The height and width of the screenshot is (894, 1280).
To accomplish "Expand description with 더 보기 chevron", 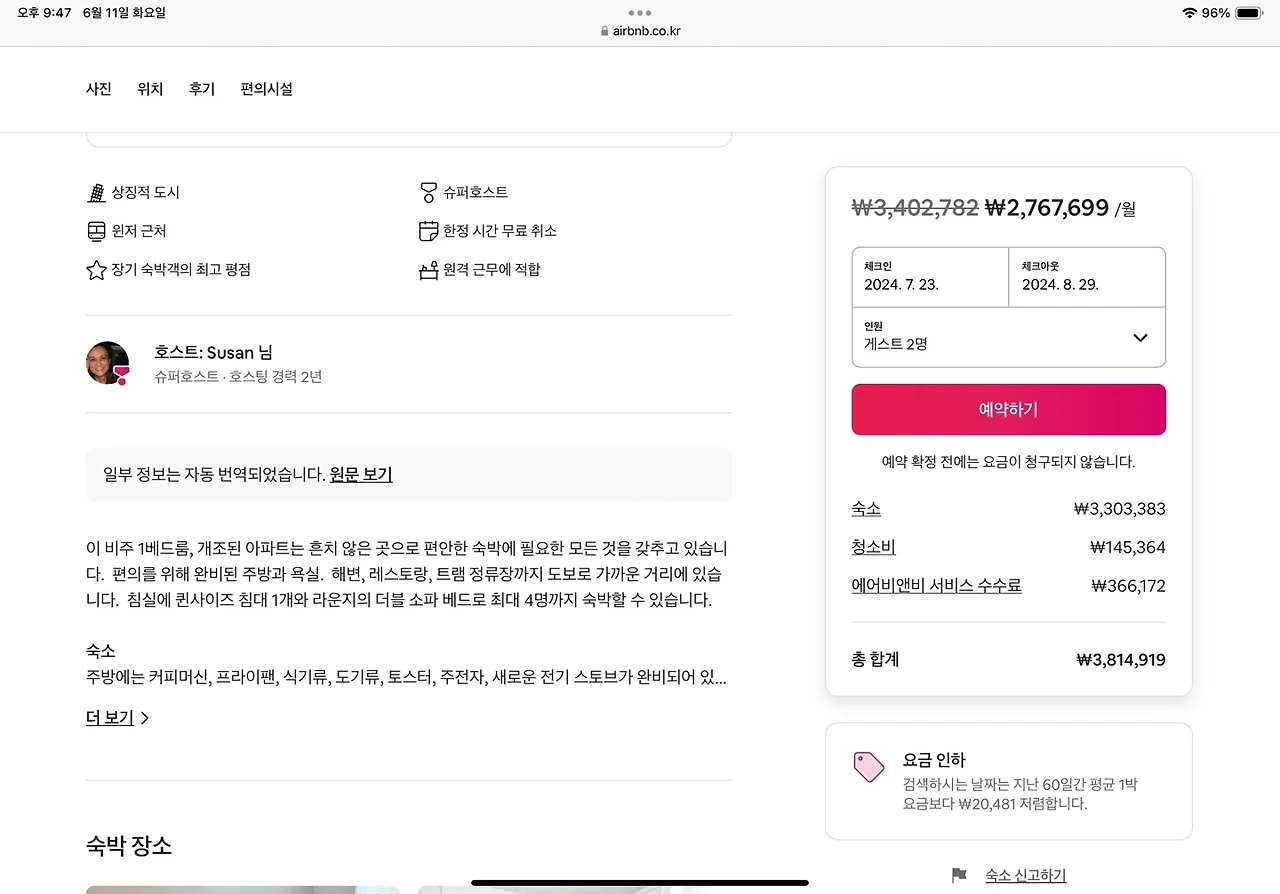I will pyautogui.click(x=117, y=718).
